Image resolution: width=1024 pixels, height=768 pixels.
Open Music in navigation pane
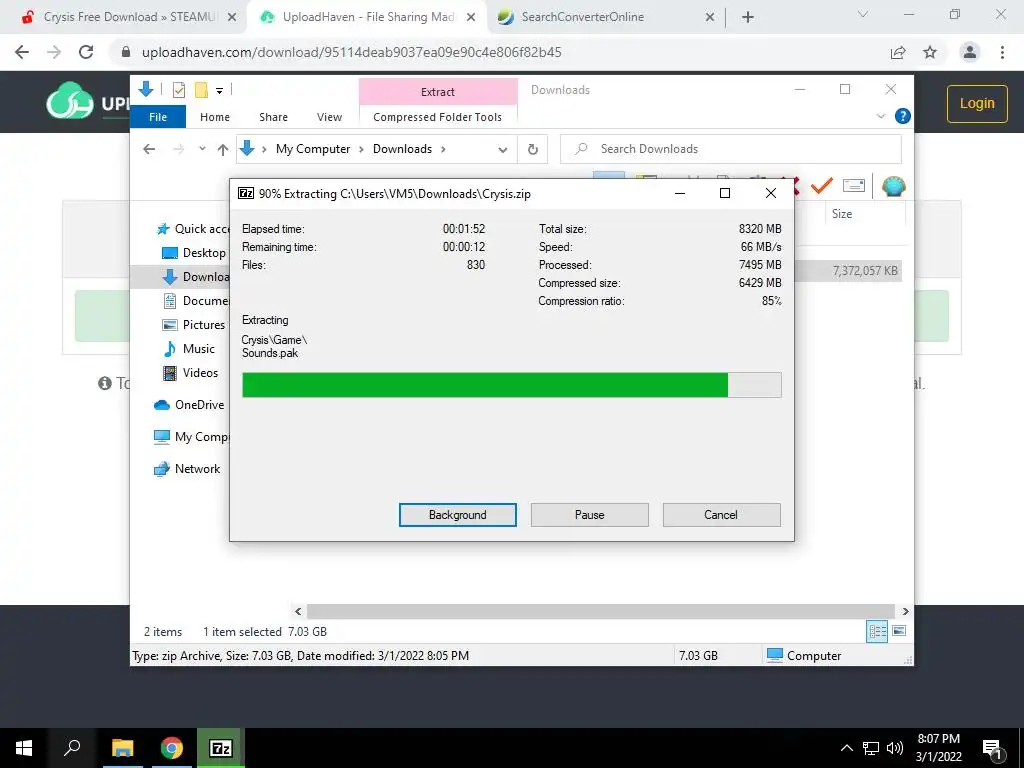point(189,349)
